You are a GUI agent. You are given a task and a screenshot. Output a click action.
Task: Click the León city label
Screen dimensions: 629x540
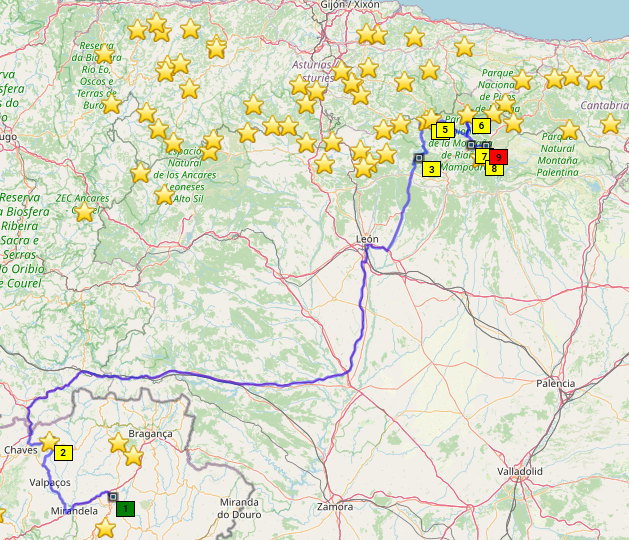click(368, 239)
